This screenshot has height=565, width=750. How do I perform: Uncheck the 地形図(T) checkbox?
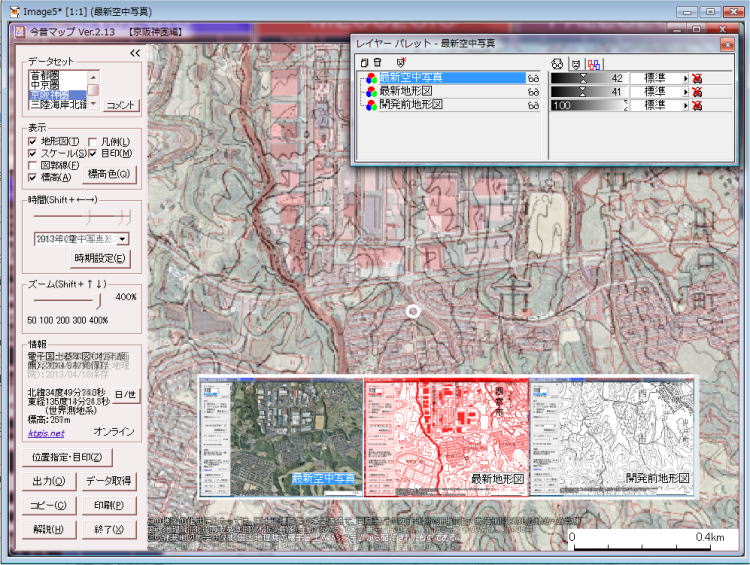(33, 142)
